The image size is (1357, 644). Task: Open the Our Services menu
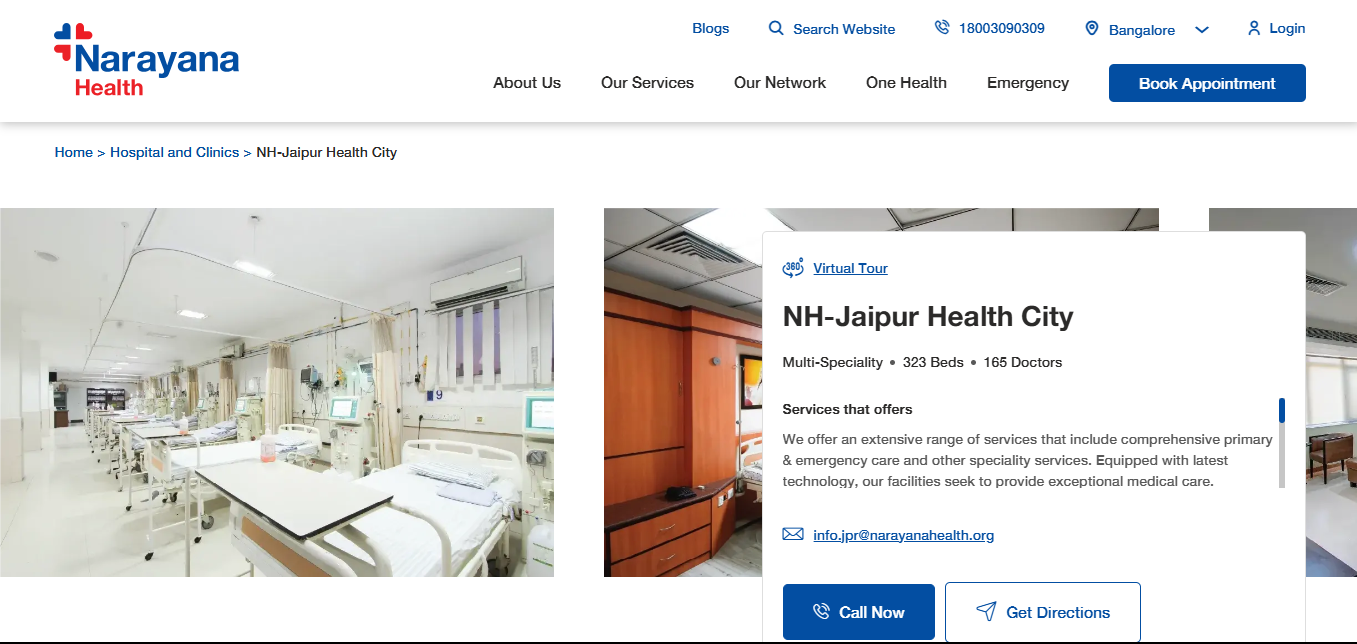pyautogui.click(x=647, y=83)
